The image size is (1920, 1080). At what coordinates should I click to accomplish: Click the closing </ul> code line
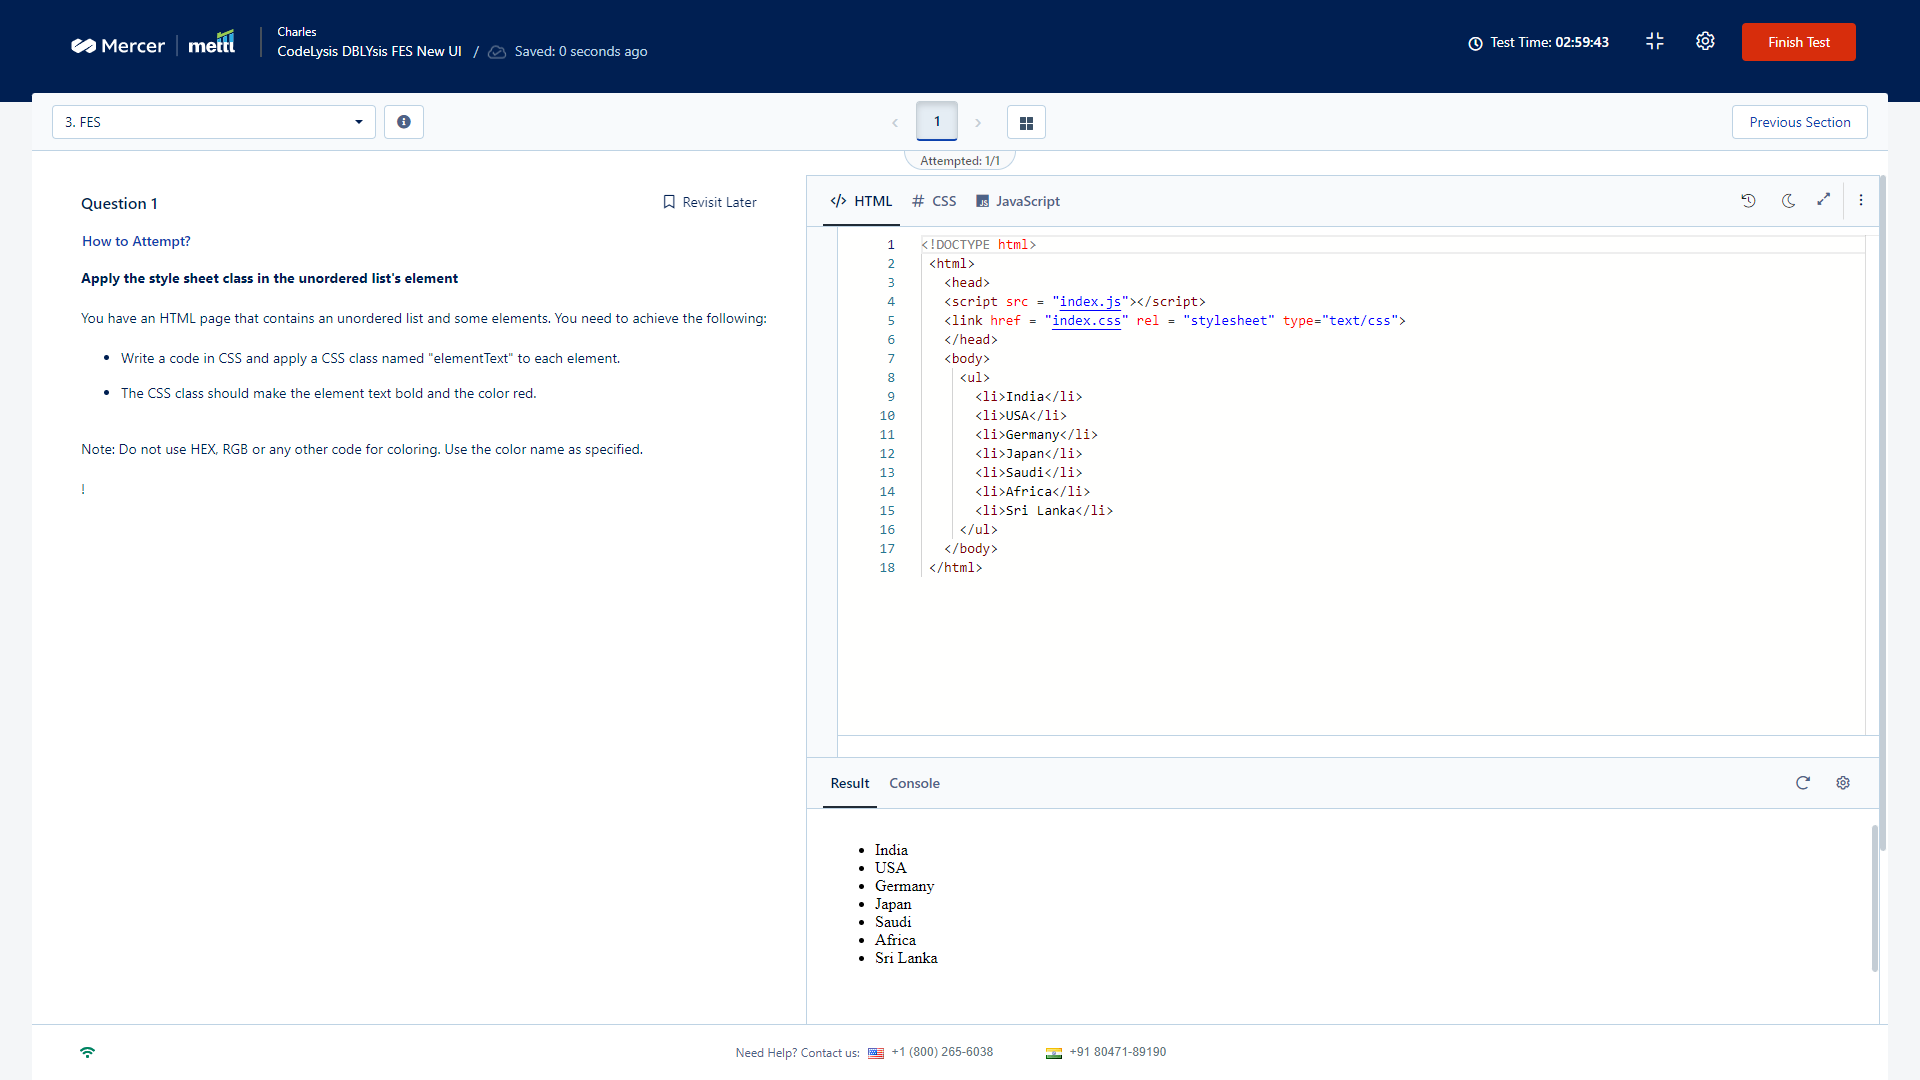(x=978, y=530)
